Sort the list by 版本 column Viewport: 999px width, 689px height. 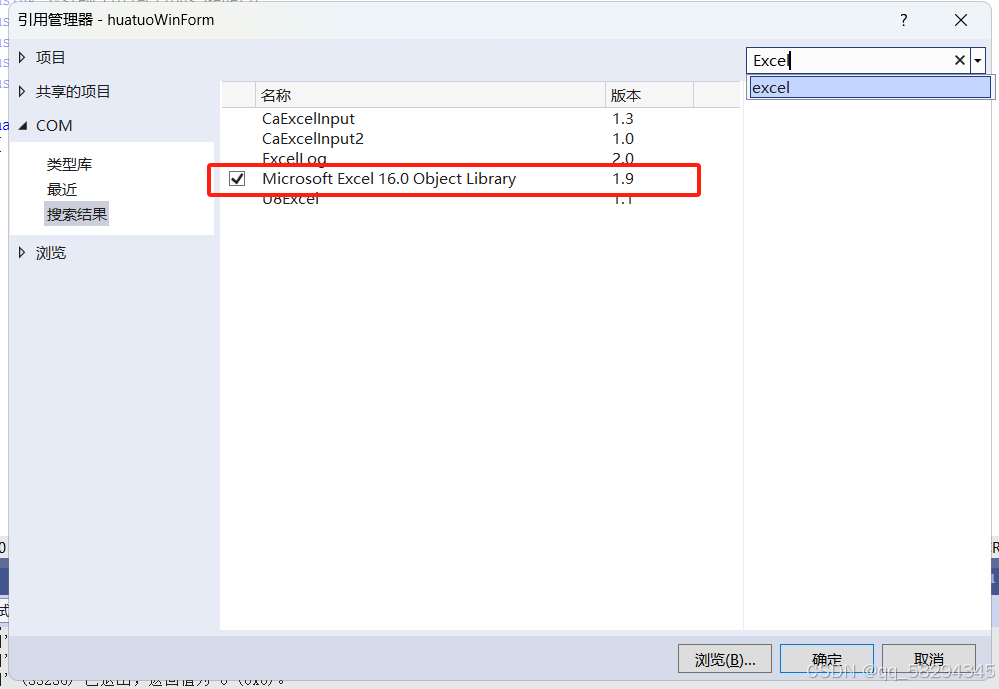pos(625,93)
